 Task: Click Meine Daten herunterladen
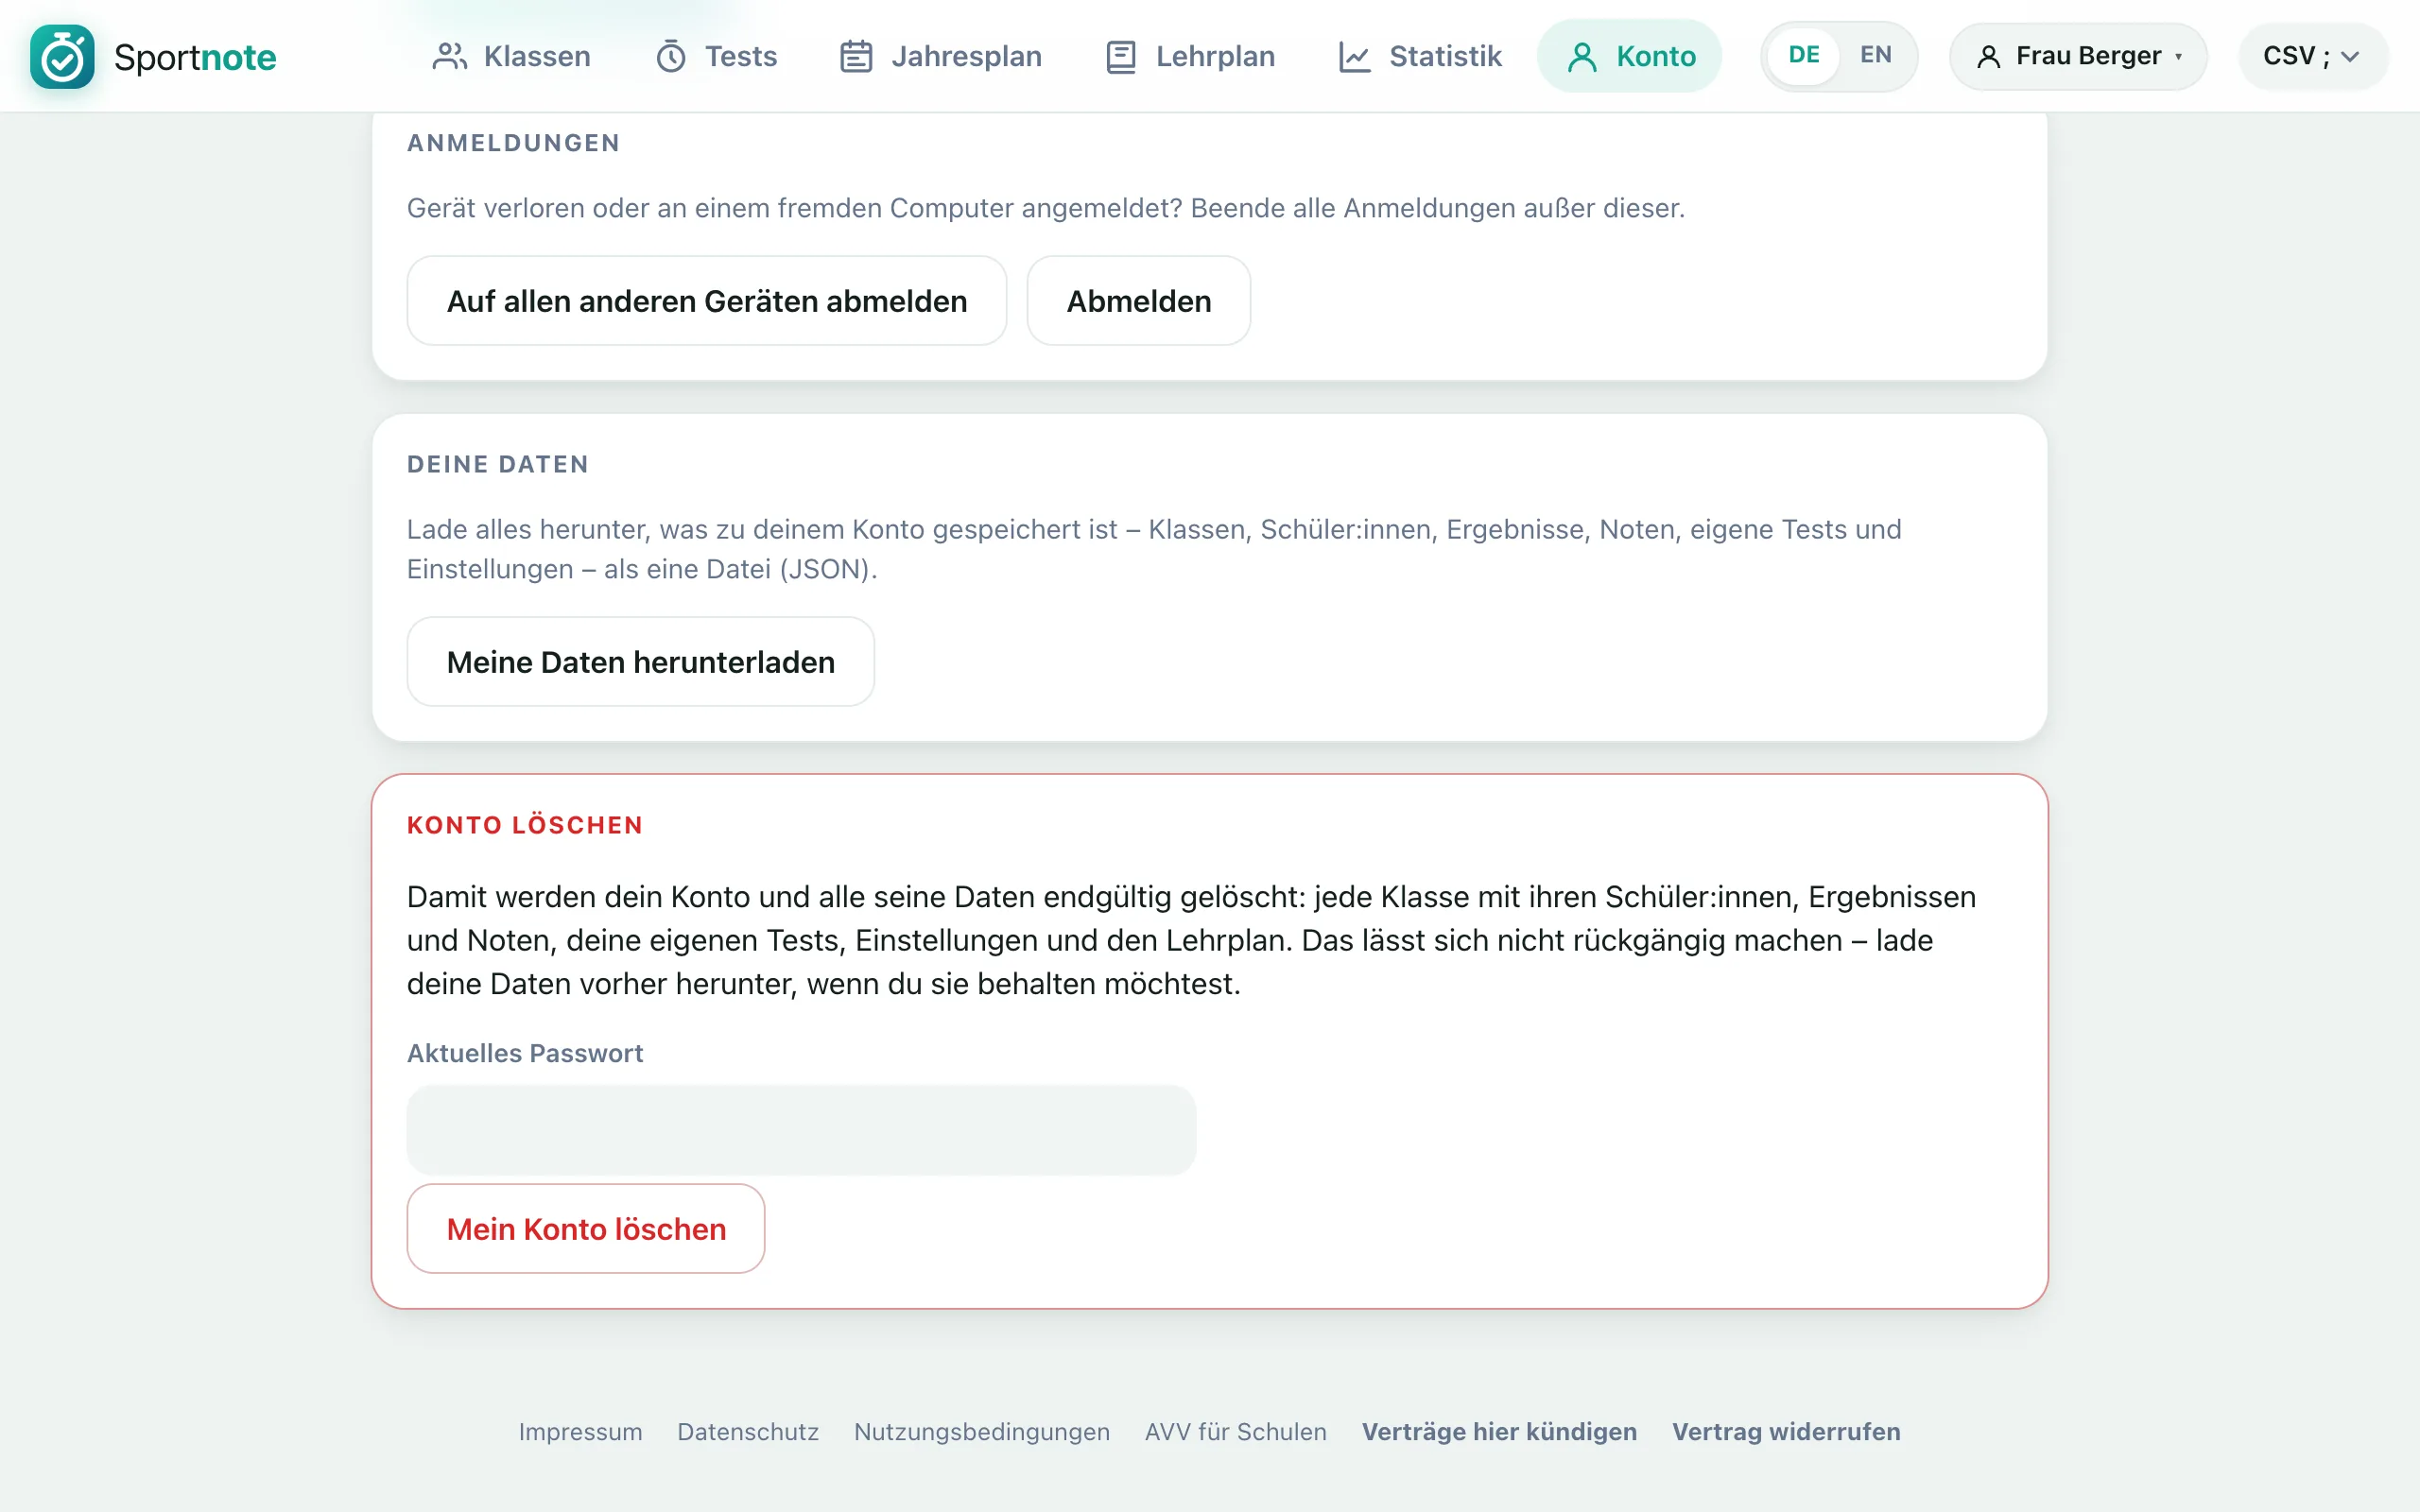(641, 662)
